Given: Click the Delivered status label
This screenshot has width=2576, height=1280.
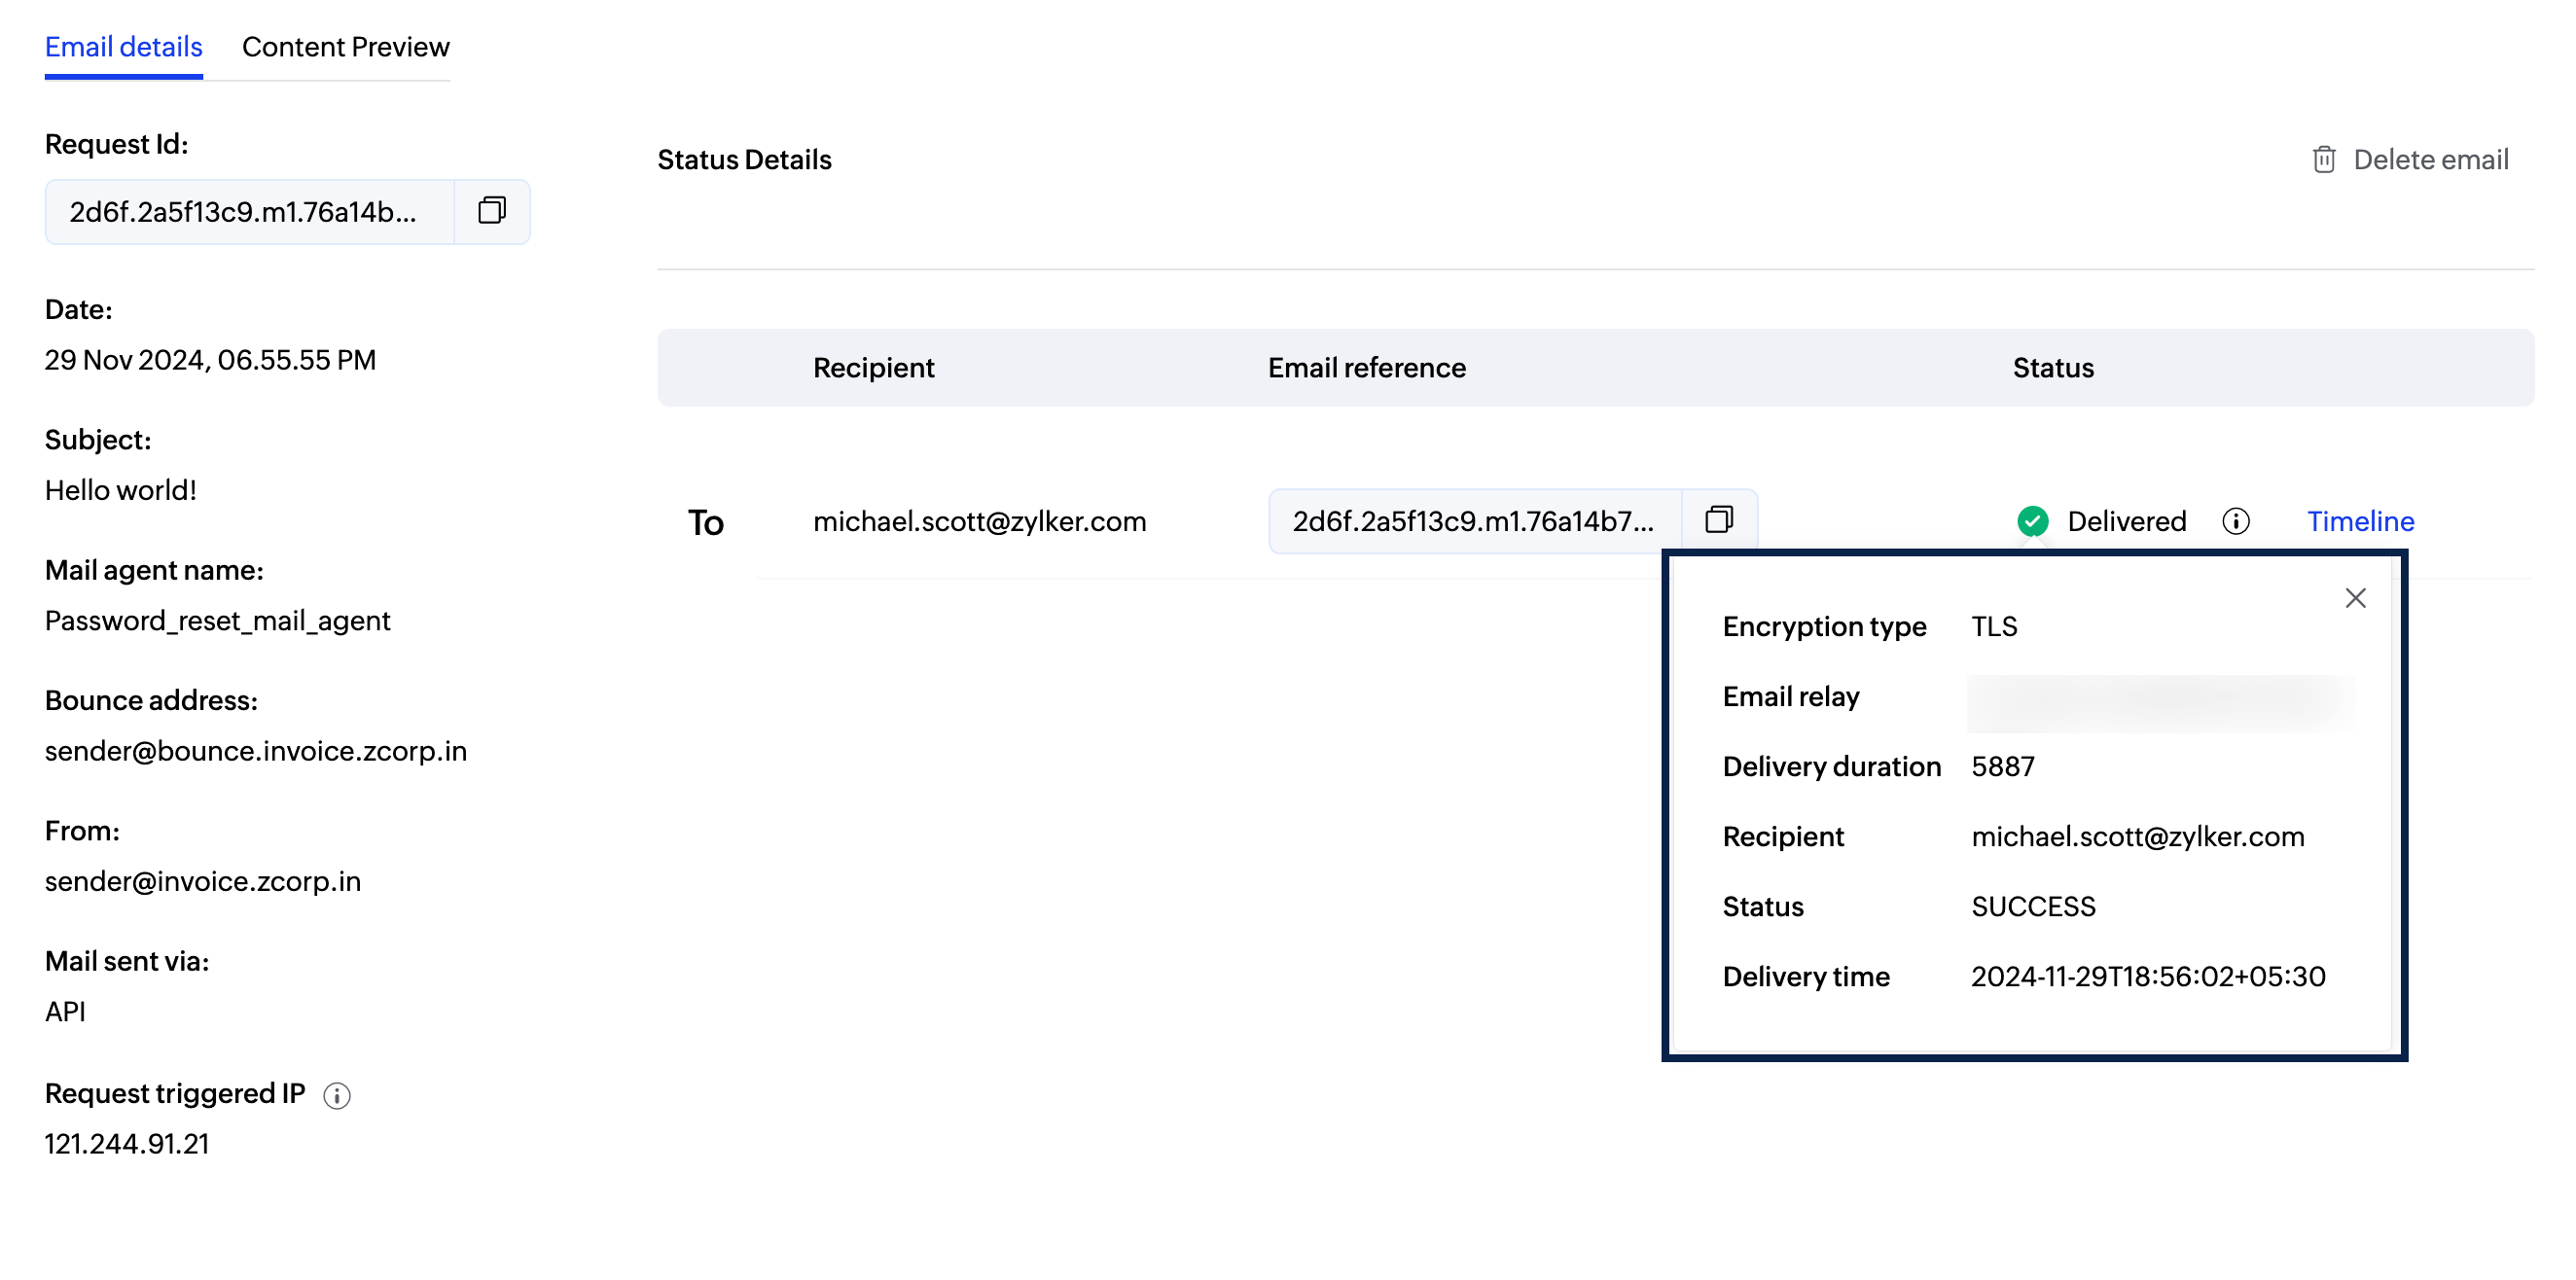Looking at the screenshot, I should click(2126, 521).
